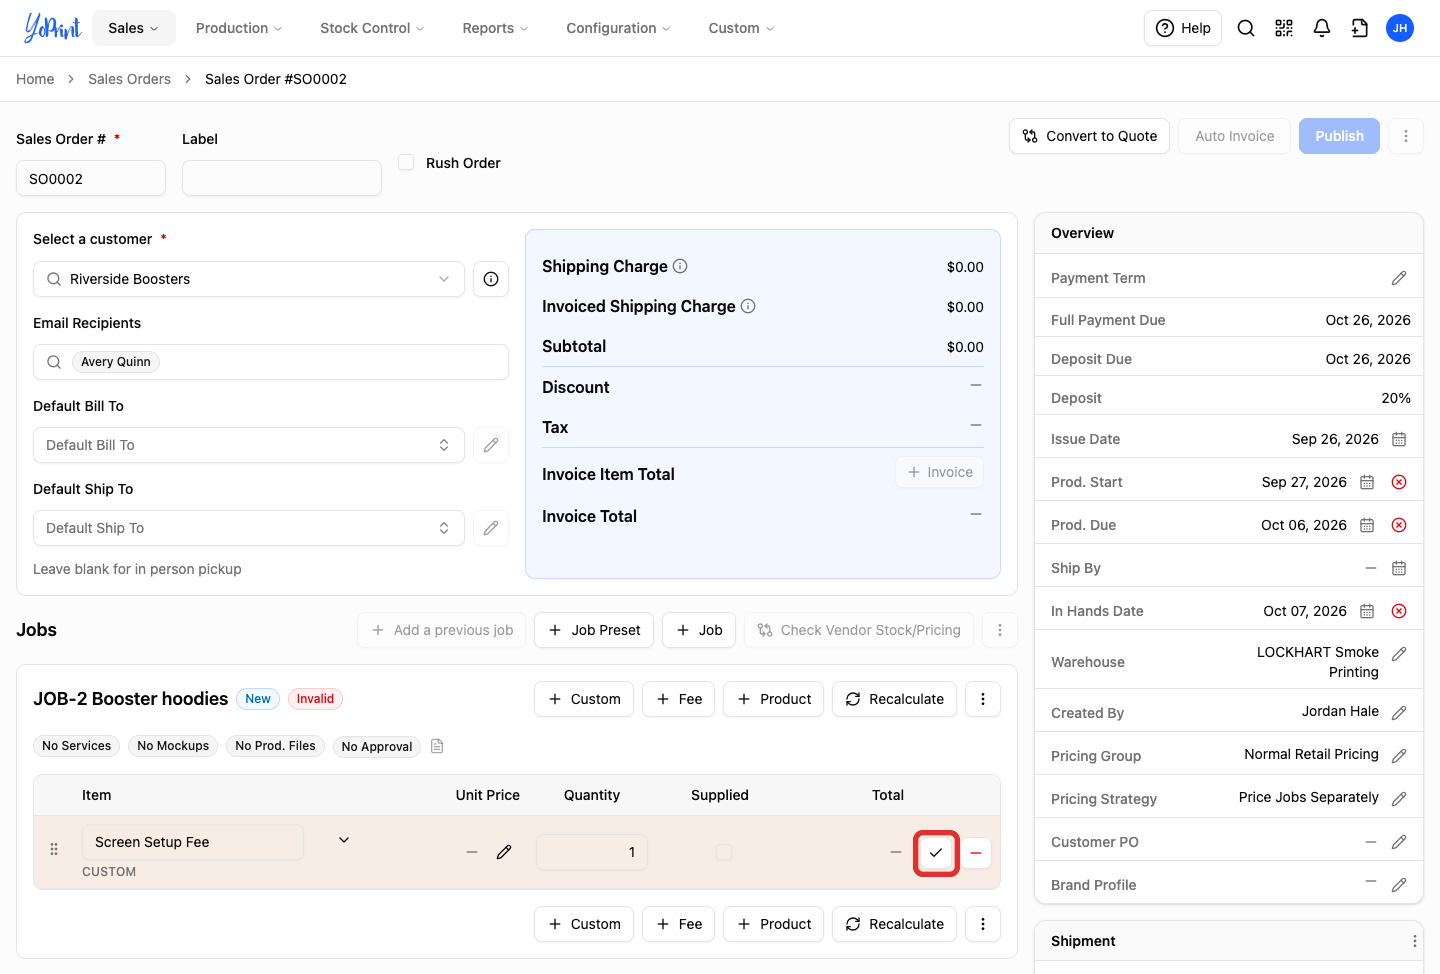1440x974 pixels.
Task: Open the notifications bell
Action: [x=1322, y=28]
